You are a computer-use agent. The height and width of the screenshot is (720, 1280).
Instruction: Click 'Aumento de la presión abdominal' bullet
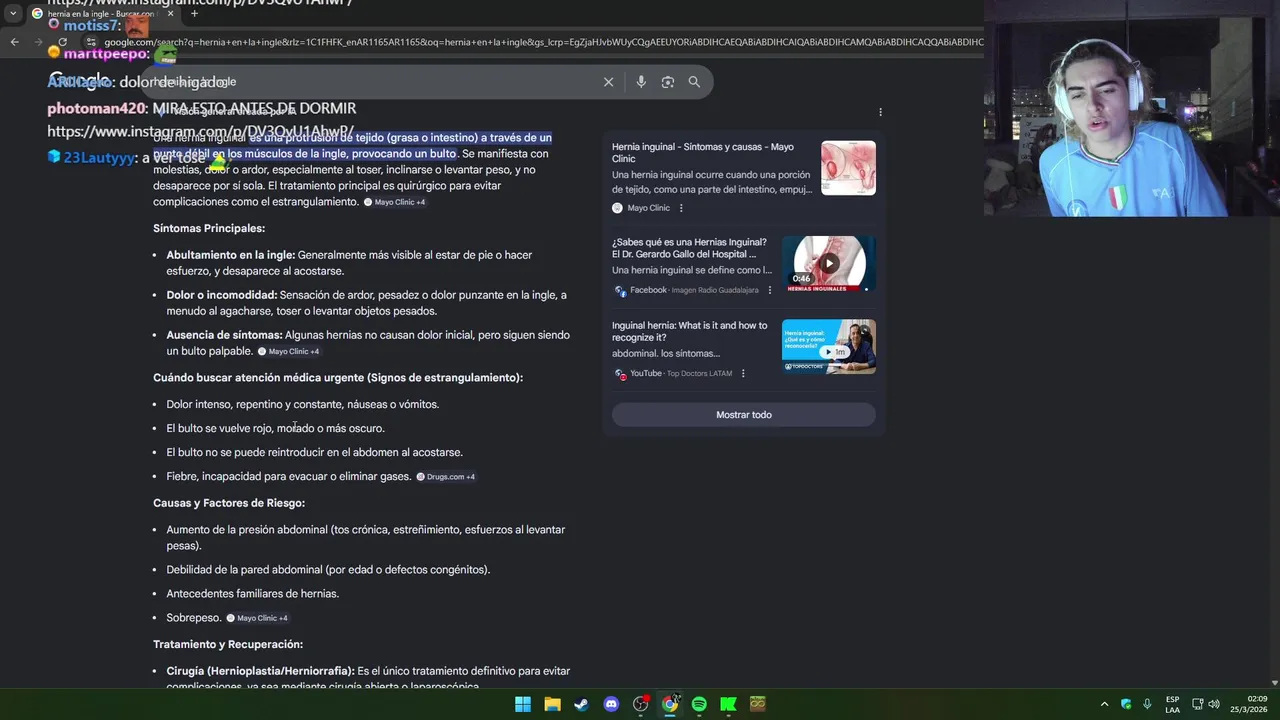pos(366,538)
